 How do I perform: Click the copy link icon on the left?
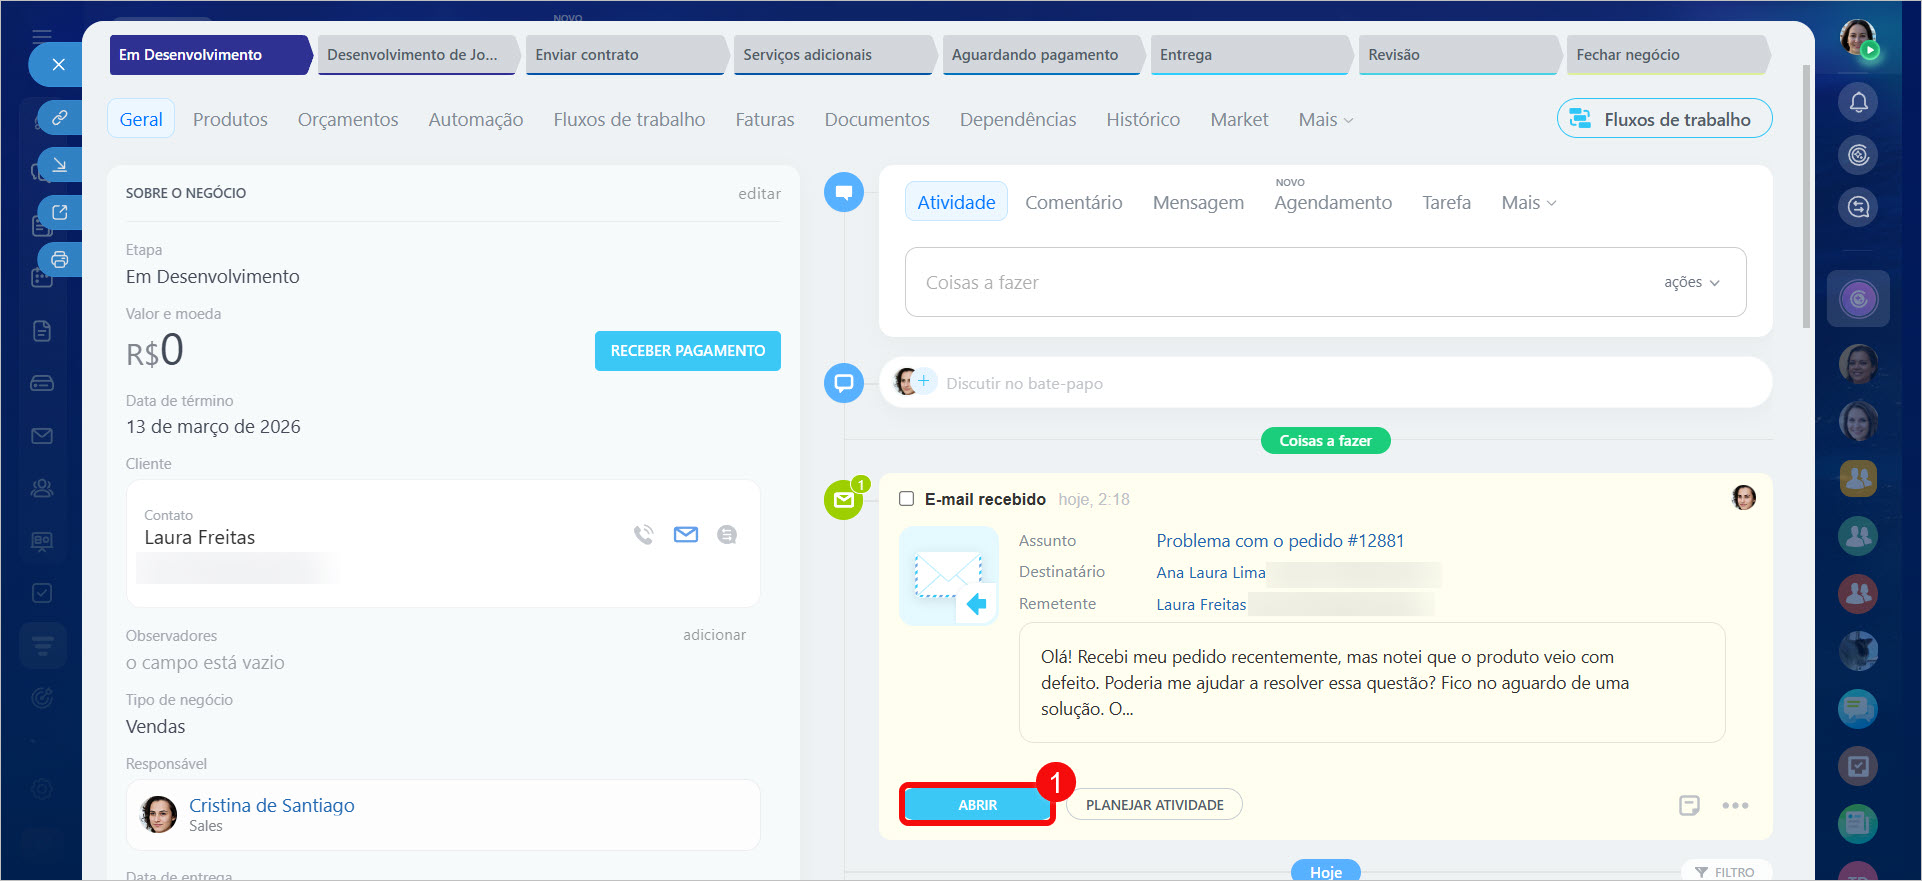tap(60, 118)
